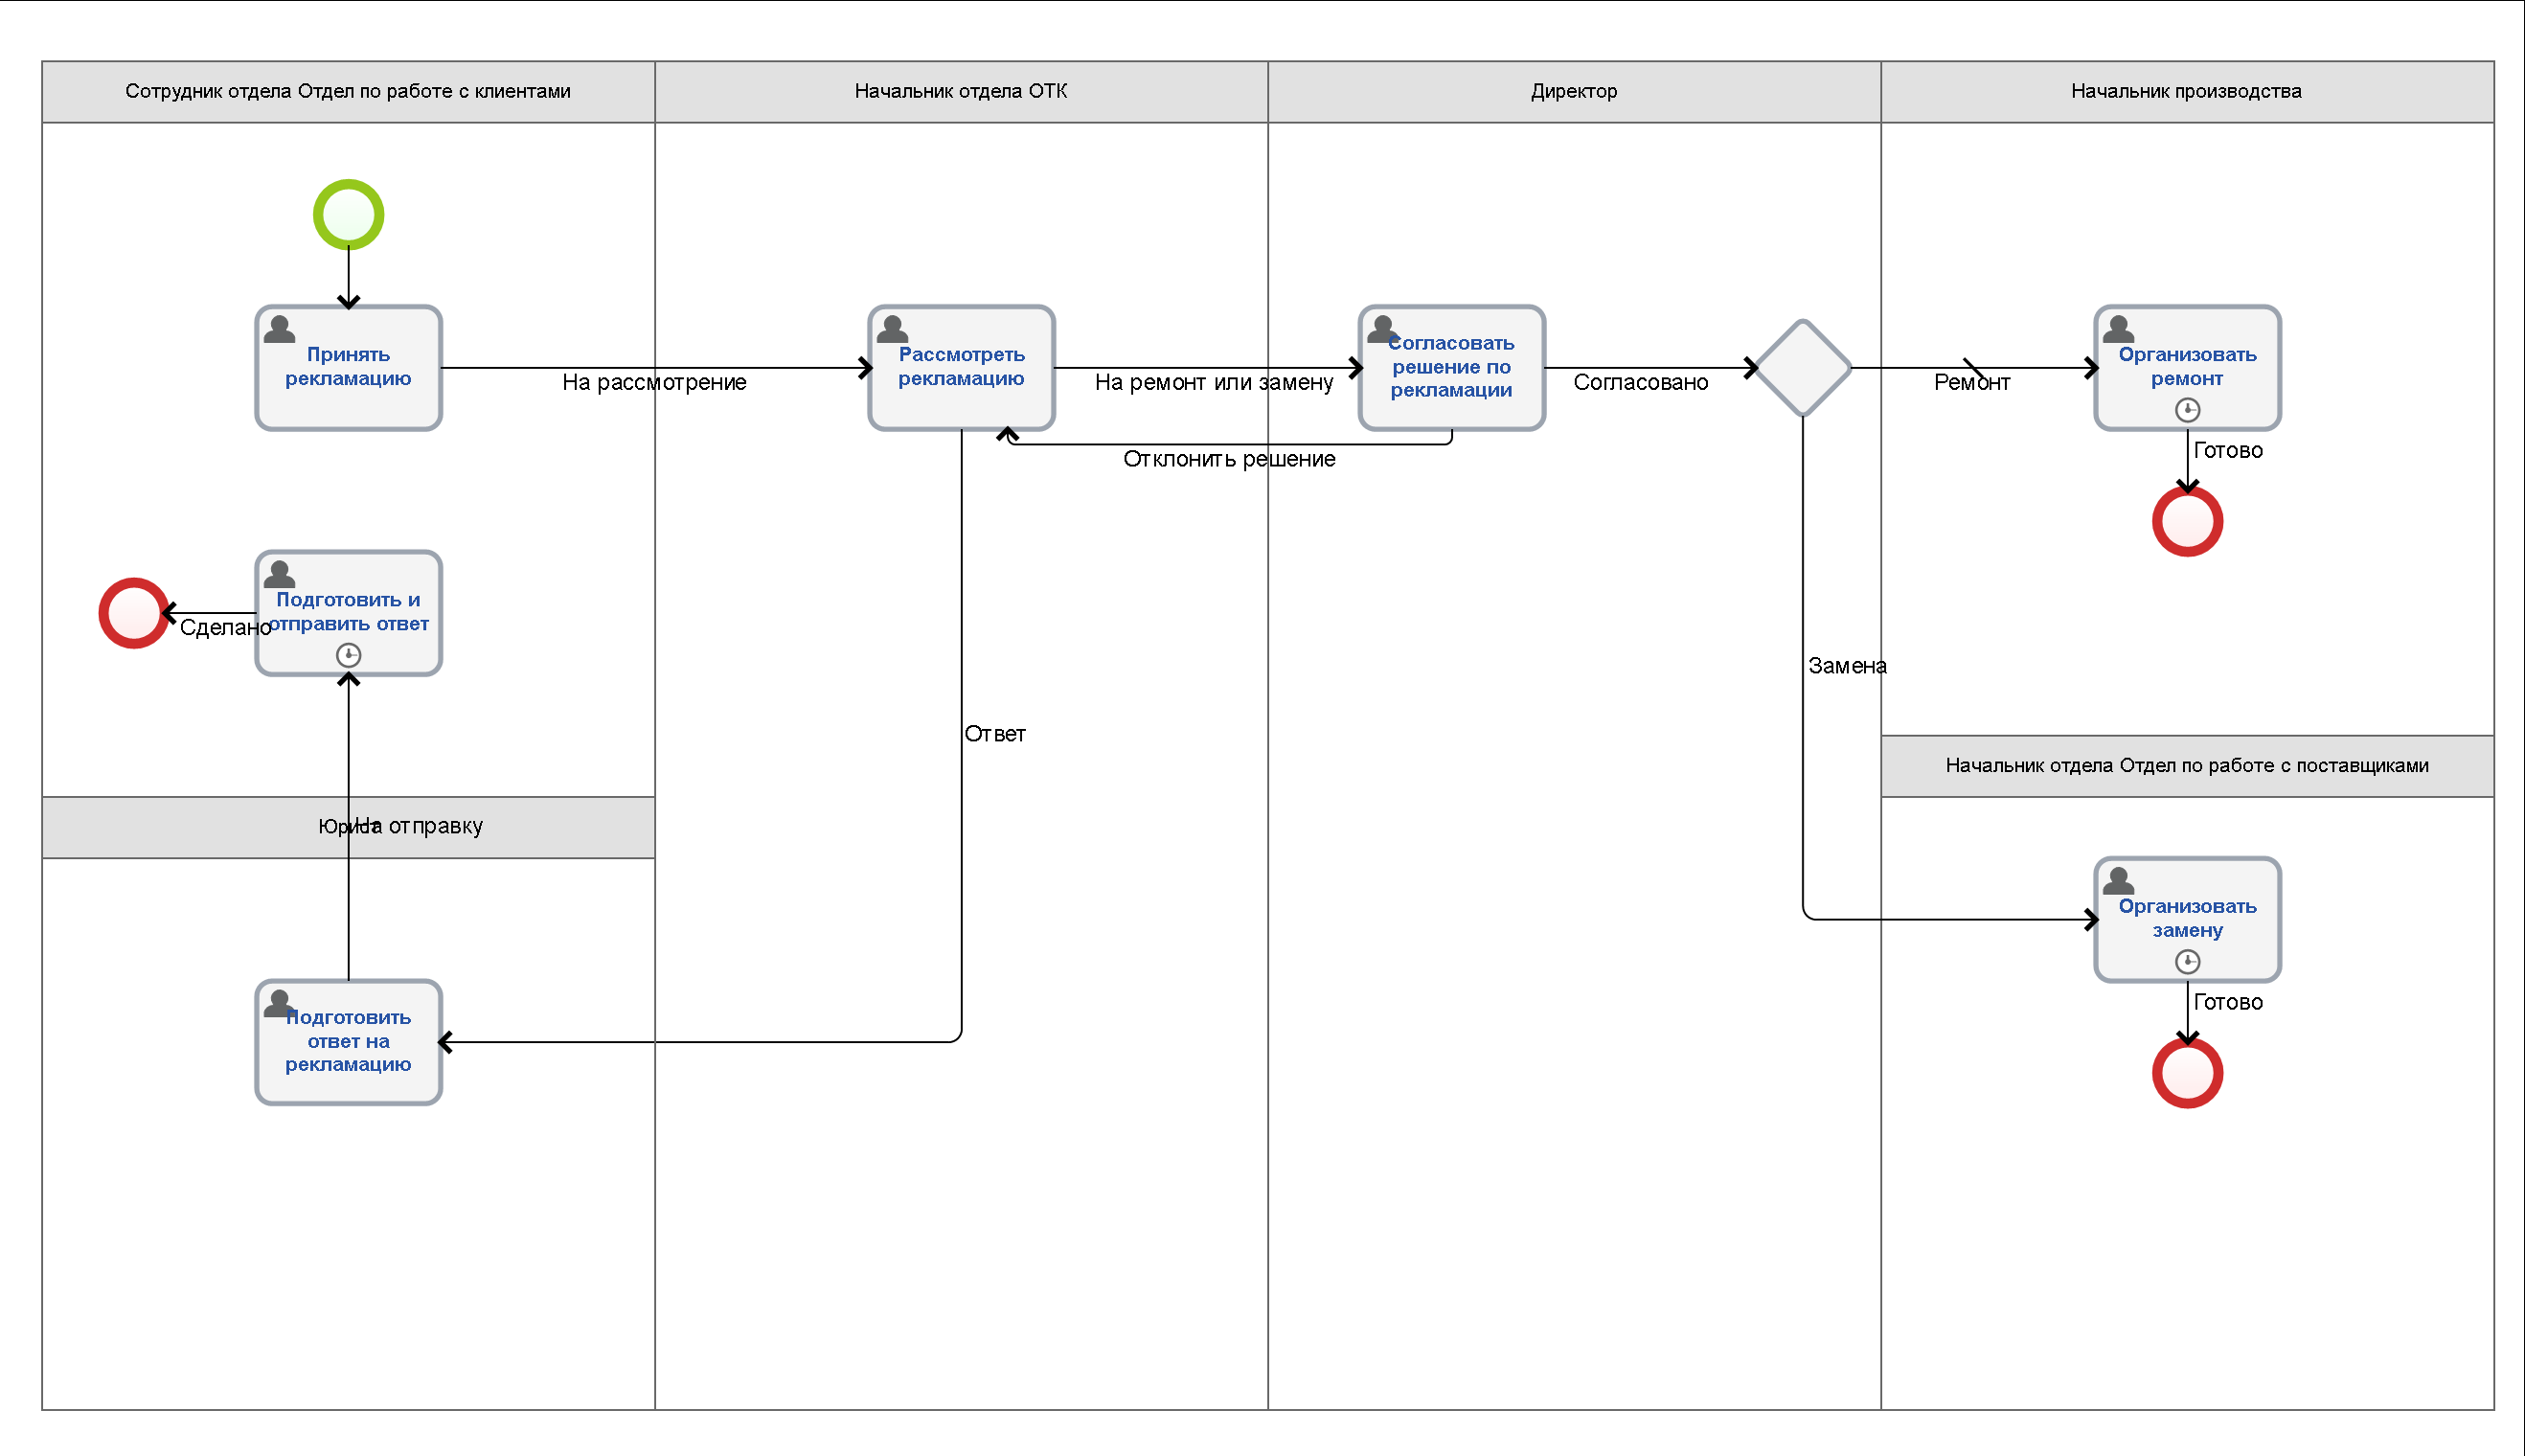Image resolution: width=2525 pixels, height=1456 pixels.
Task: Click the На ремонт или замену label
Action: pyautogui.click(x=1213, y=382)
